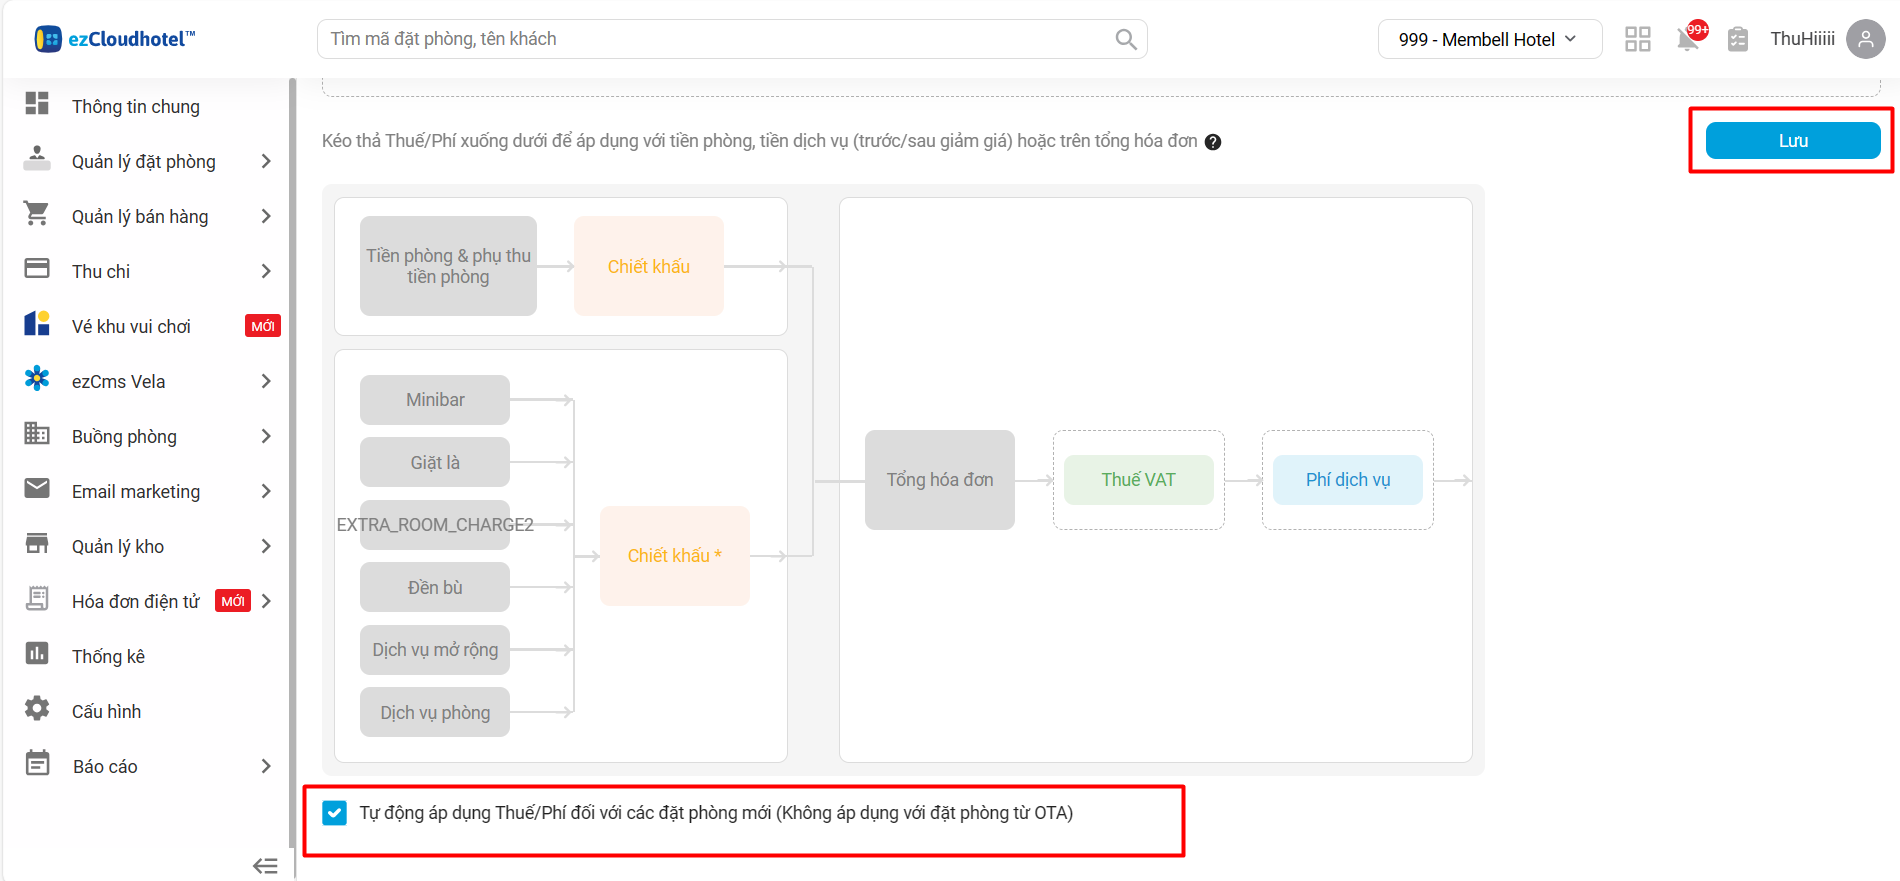This screenshot has height=881, width=1900.
Task: Open the 999 - Membell Hotel dropdown
Action: tap(1488, 39)
